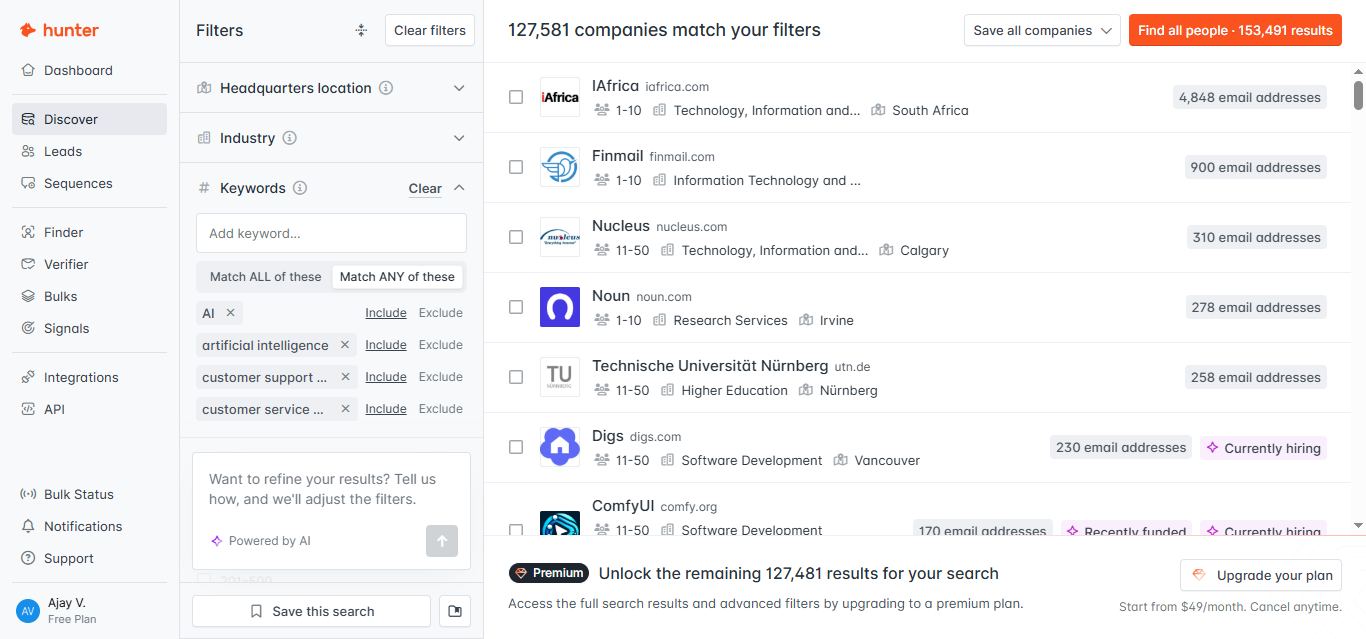
Task: Click Headquarters location info icon
Action: point(386,88)
